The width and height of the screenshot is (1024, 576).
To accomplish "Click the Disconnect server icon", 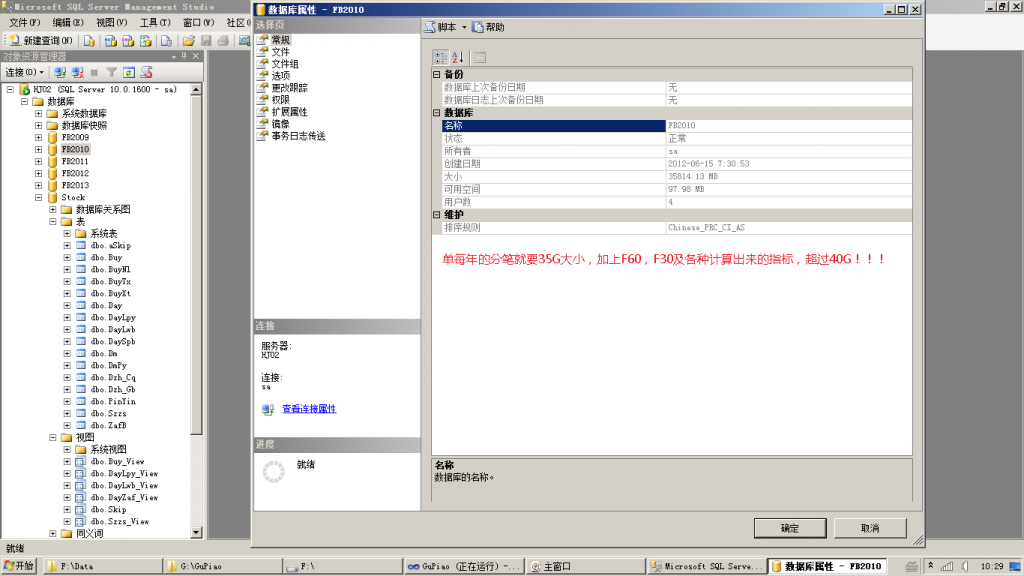I will coord(78,72).
